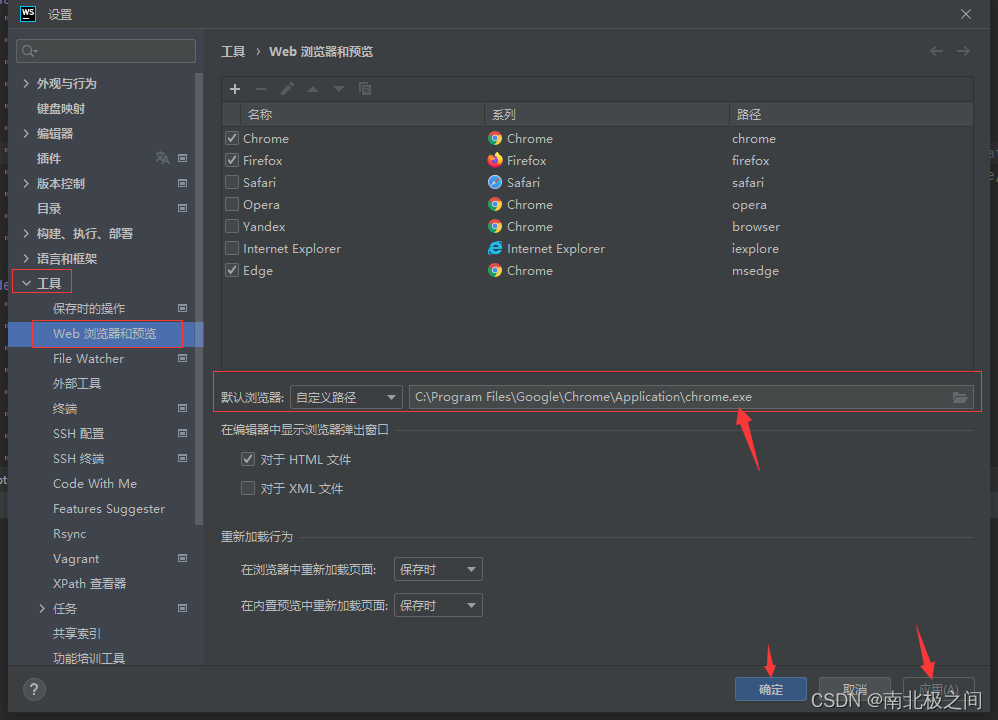Move browser up with up arrow
The image size is (998, 720).
[x=313, y=89]
